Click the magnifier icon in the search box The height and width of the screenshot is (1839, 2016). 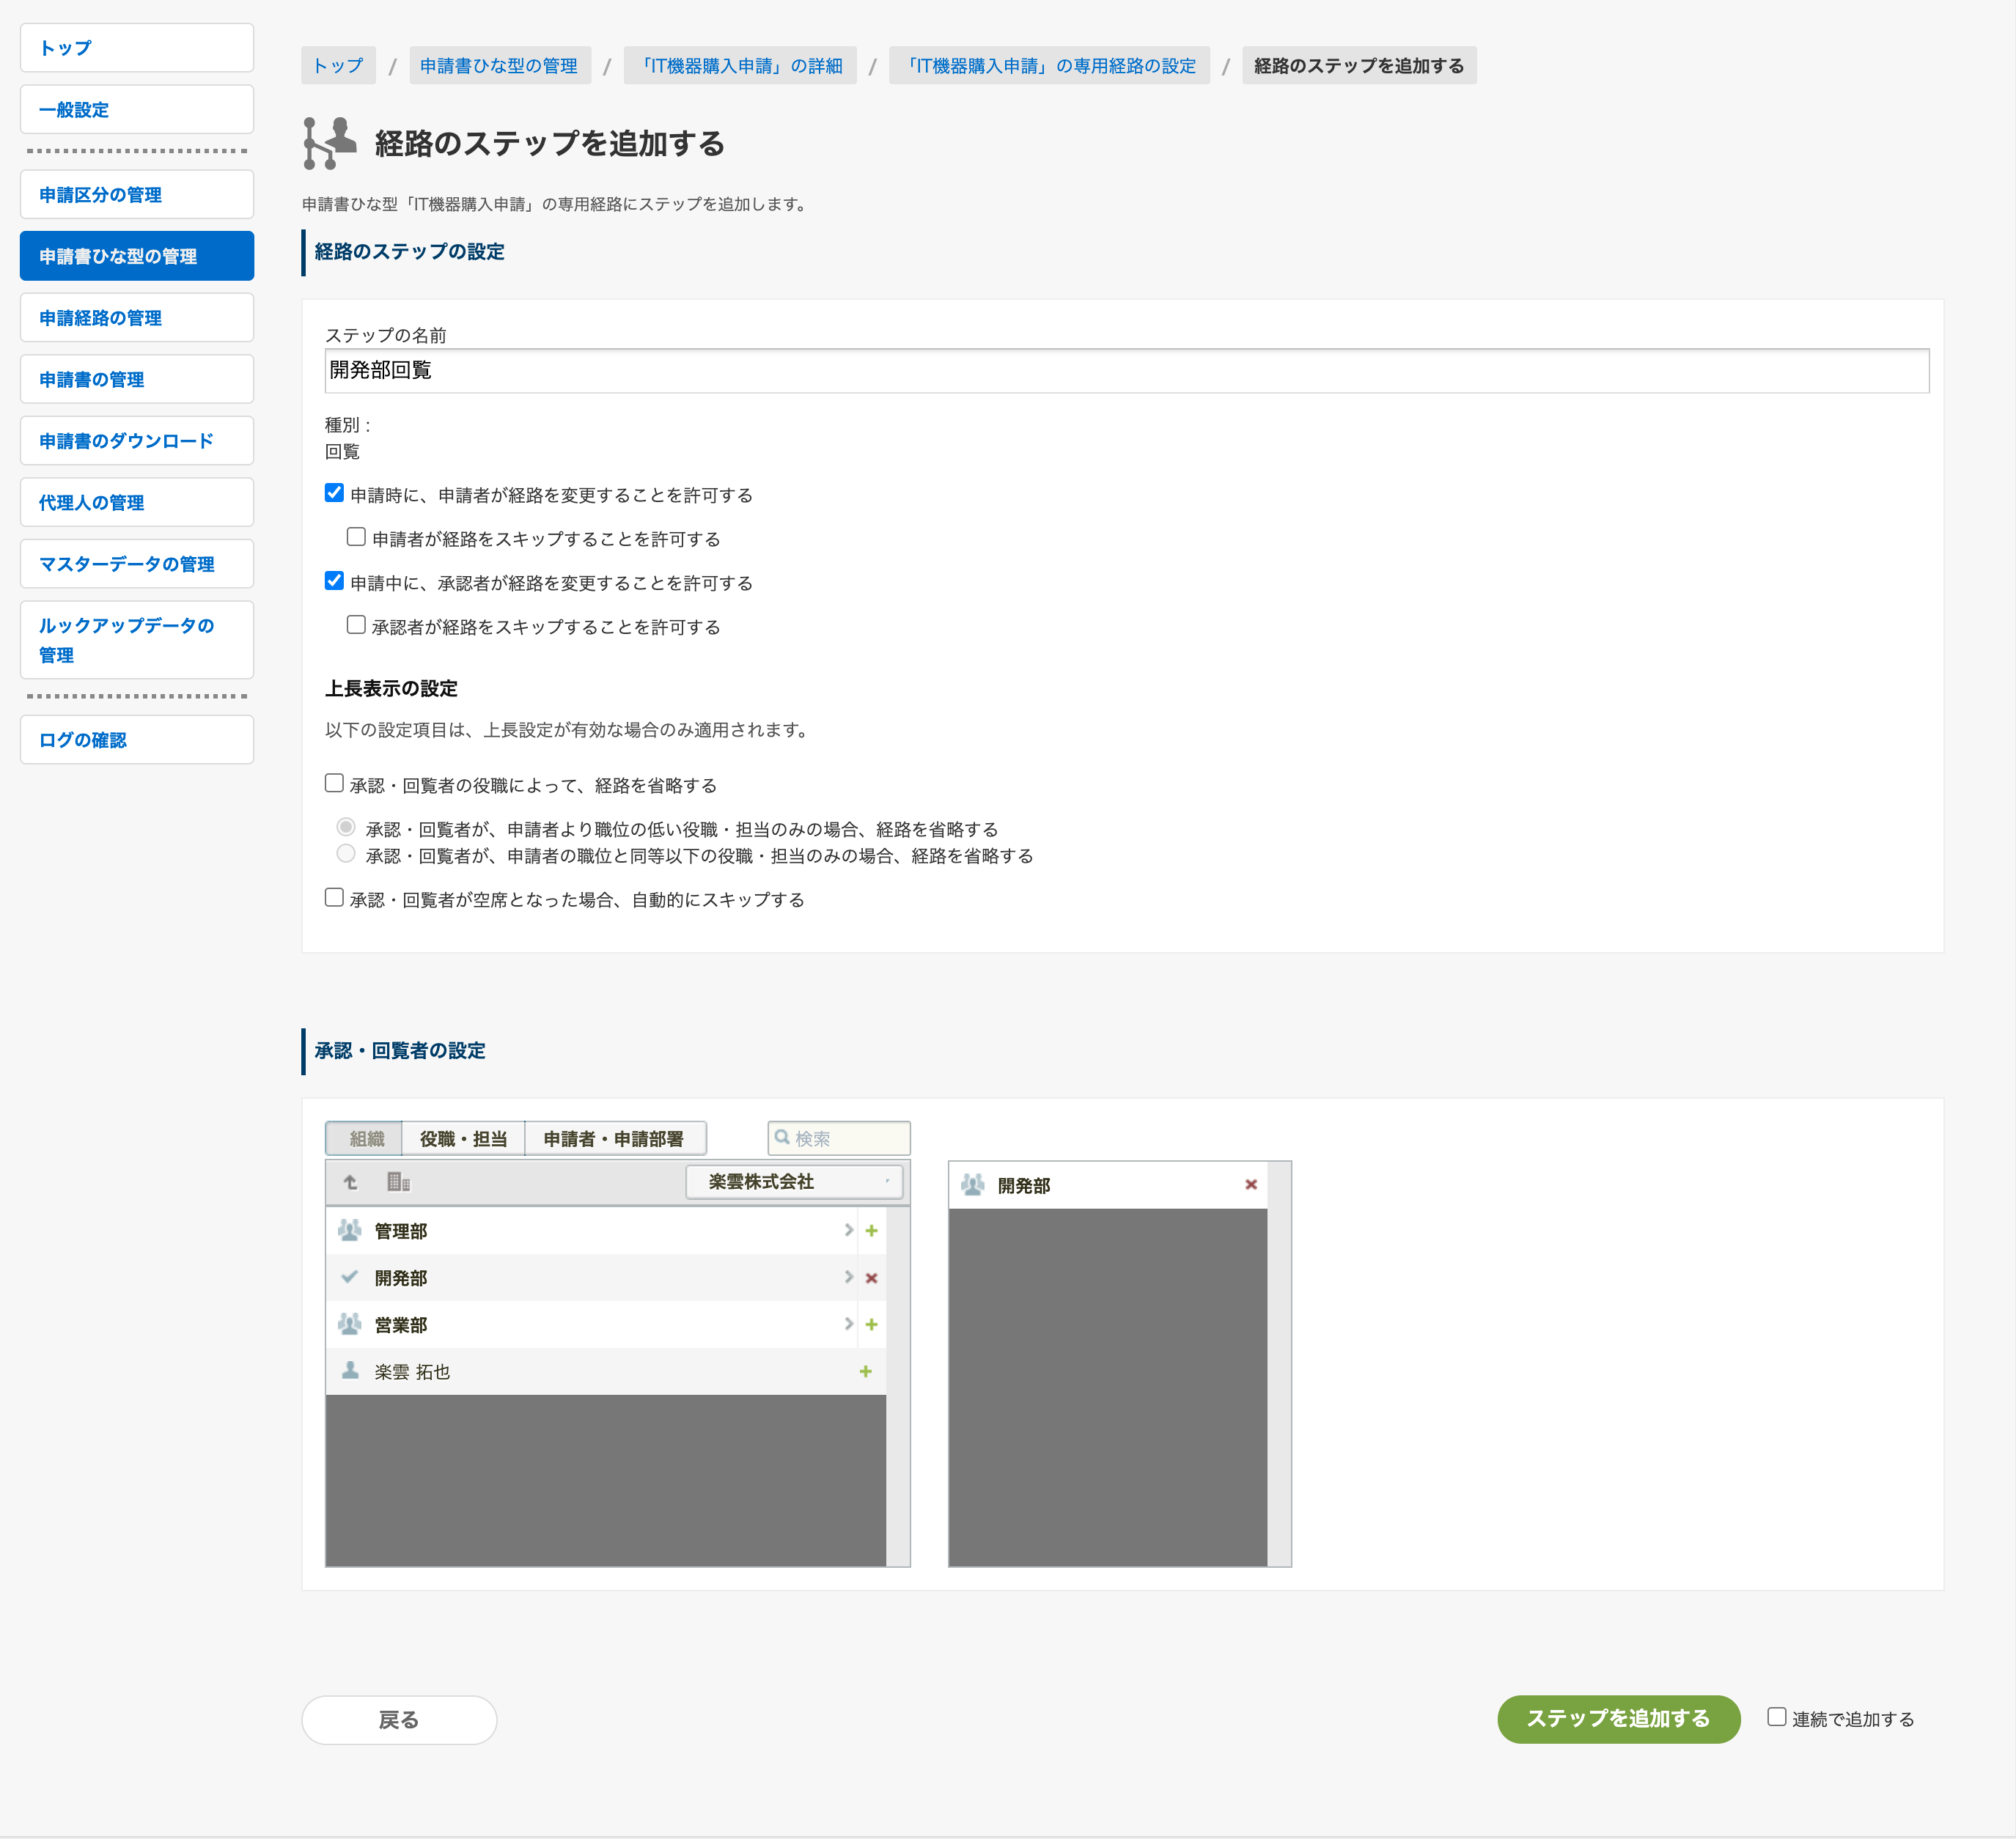pos(782,1138)
